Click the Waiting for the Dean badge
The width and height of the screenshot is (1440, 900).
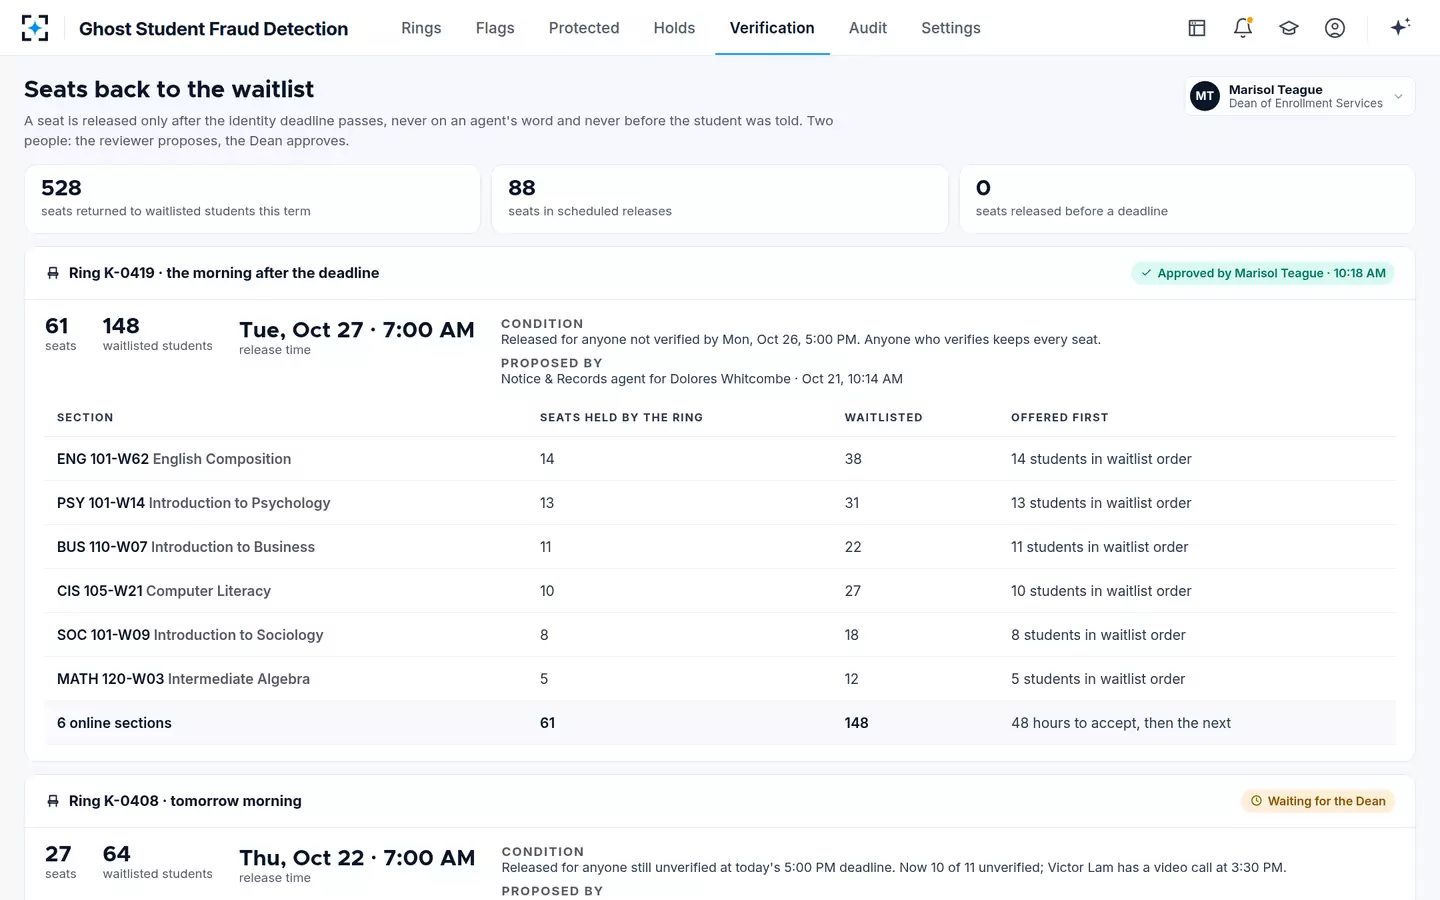point(1318,801)
